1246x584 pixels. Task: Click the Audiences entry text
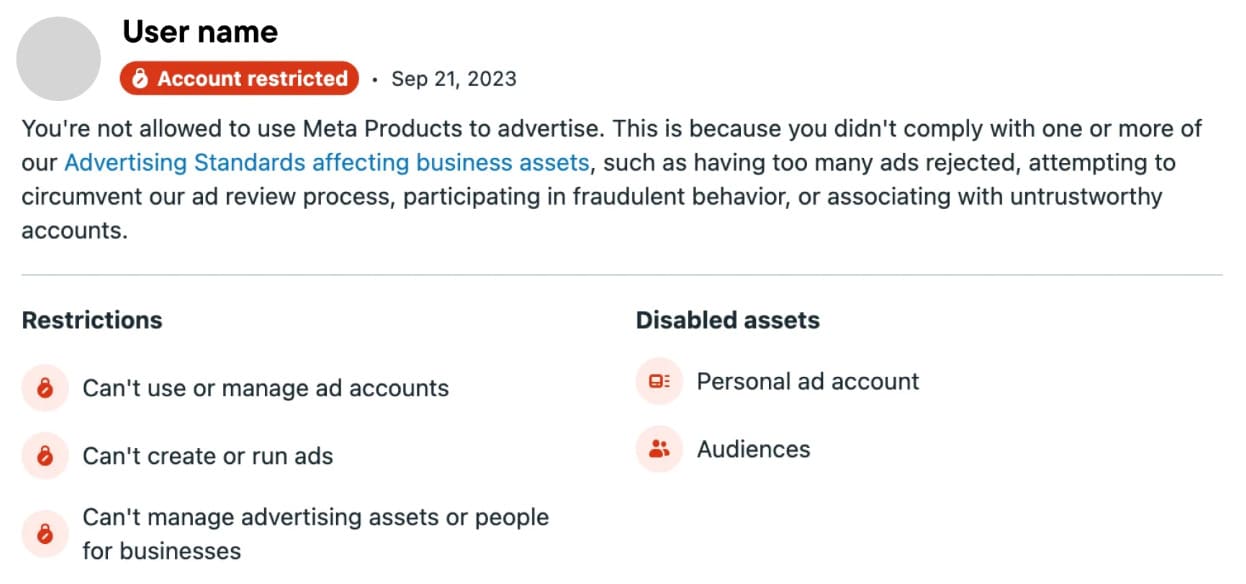tap(754, 449)
